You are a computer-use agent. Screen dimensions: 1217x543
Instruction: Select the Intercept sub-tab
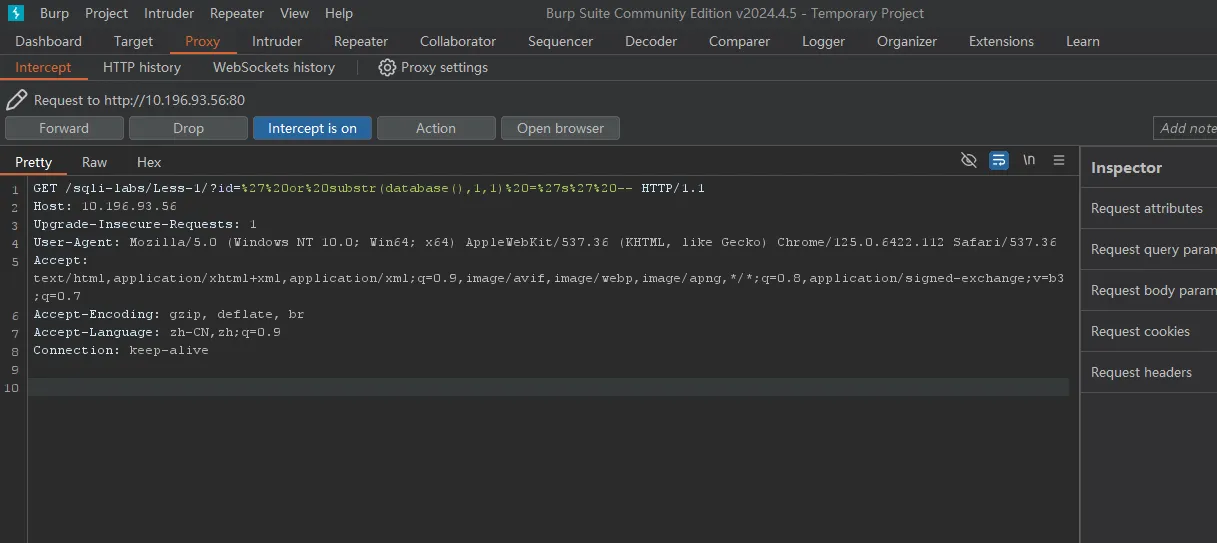(x=43, y=67)
